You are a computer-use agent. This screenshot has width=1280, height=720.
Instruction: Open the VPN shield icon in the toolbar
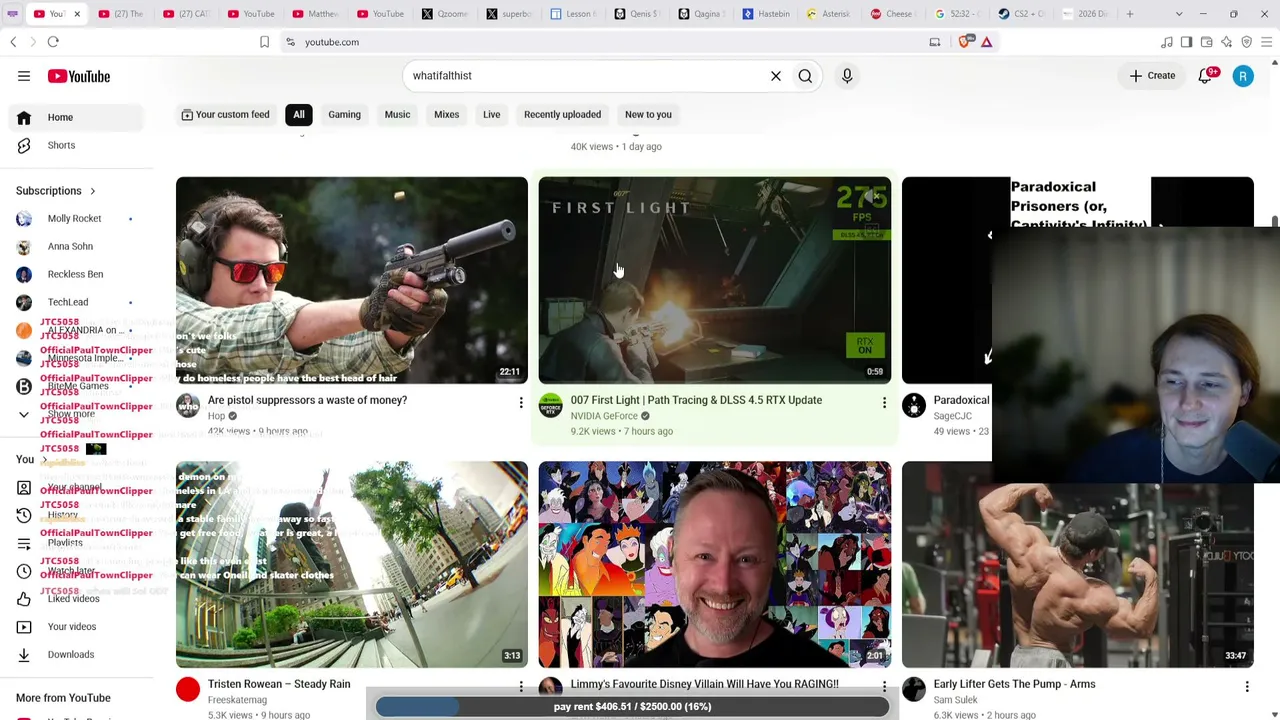(1246, 42)
